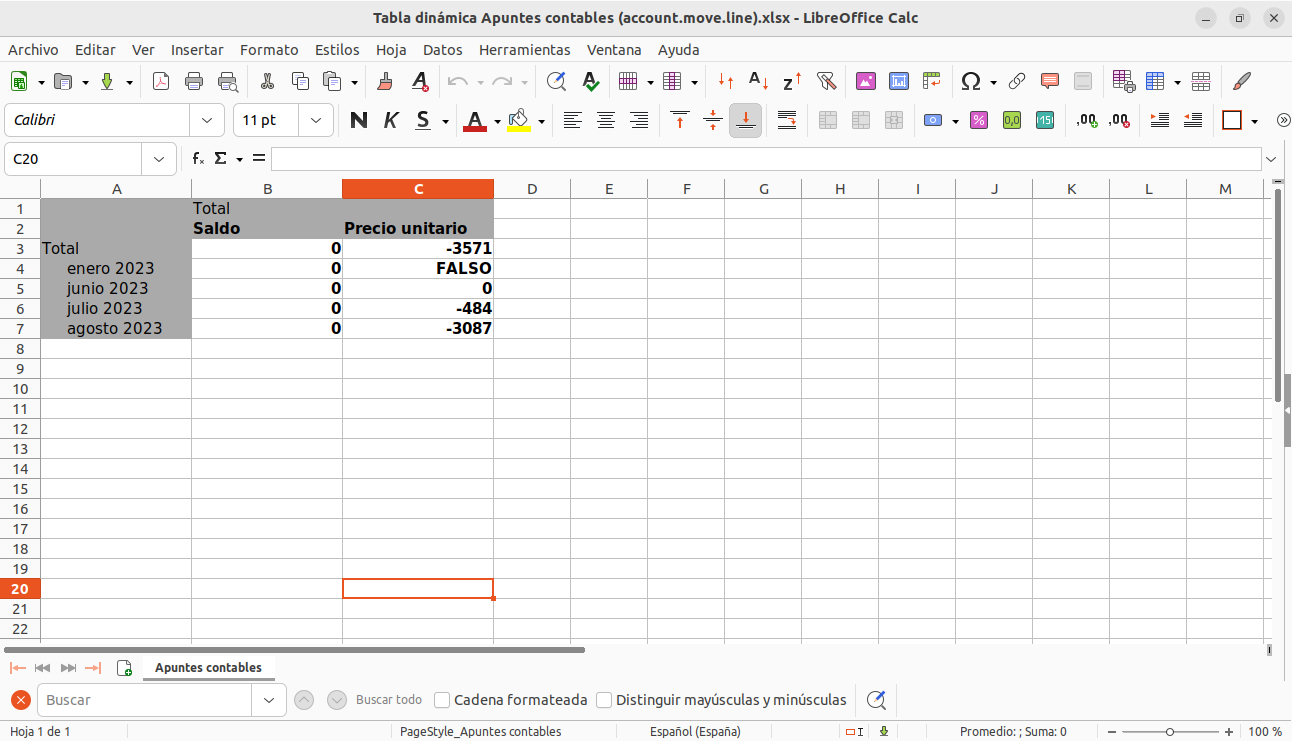
Task: Toggle italic formatting K
Action: 391,120
